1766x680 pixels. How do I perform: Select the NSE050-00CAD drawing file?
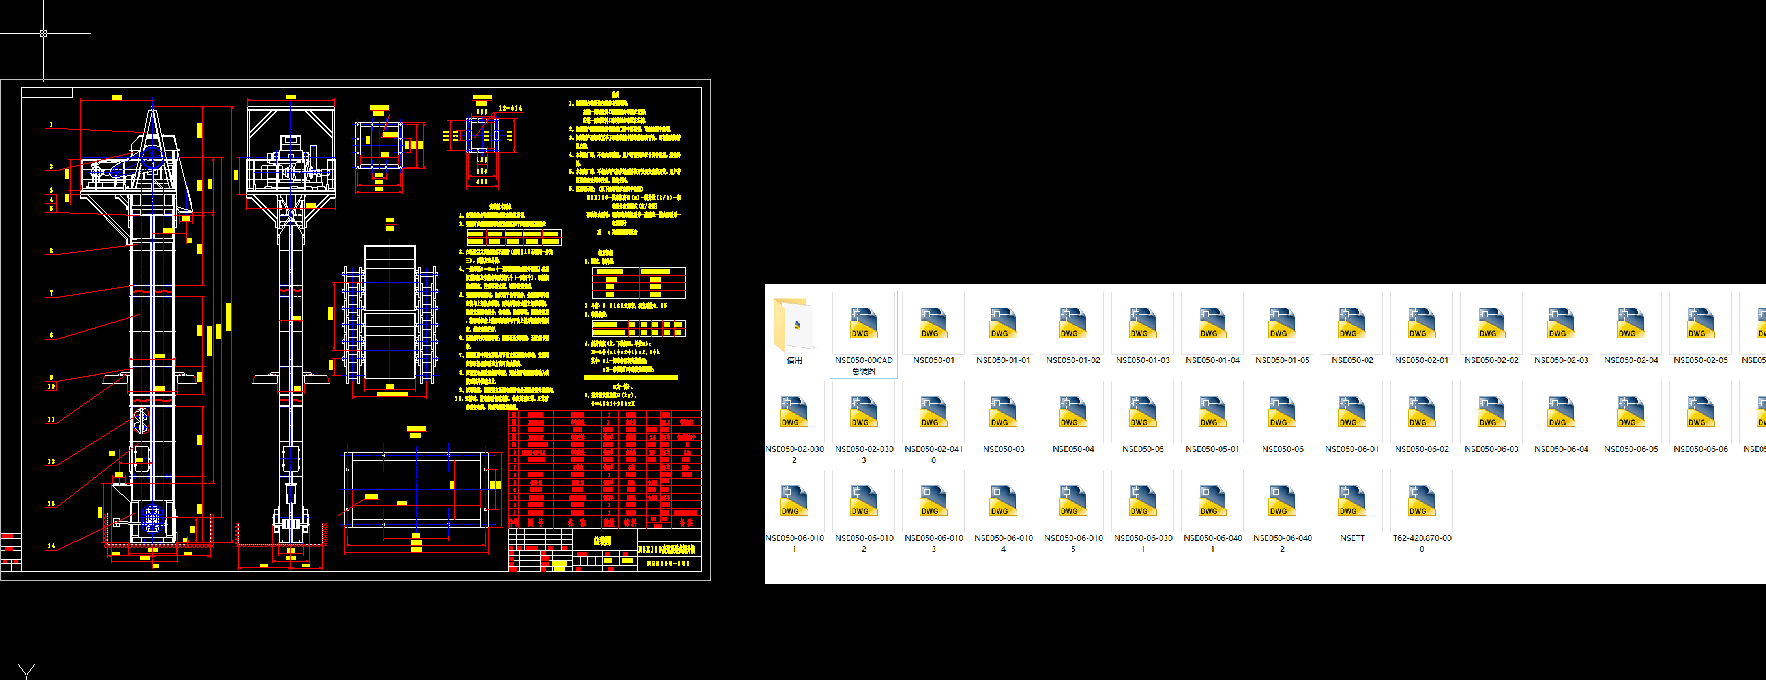tap(864, 337)
